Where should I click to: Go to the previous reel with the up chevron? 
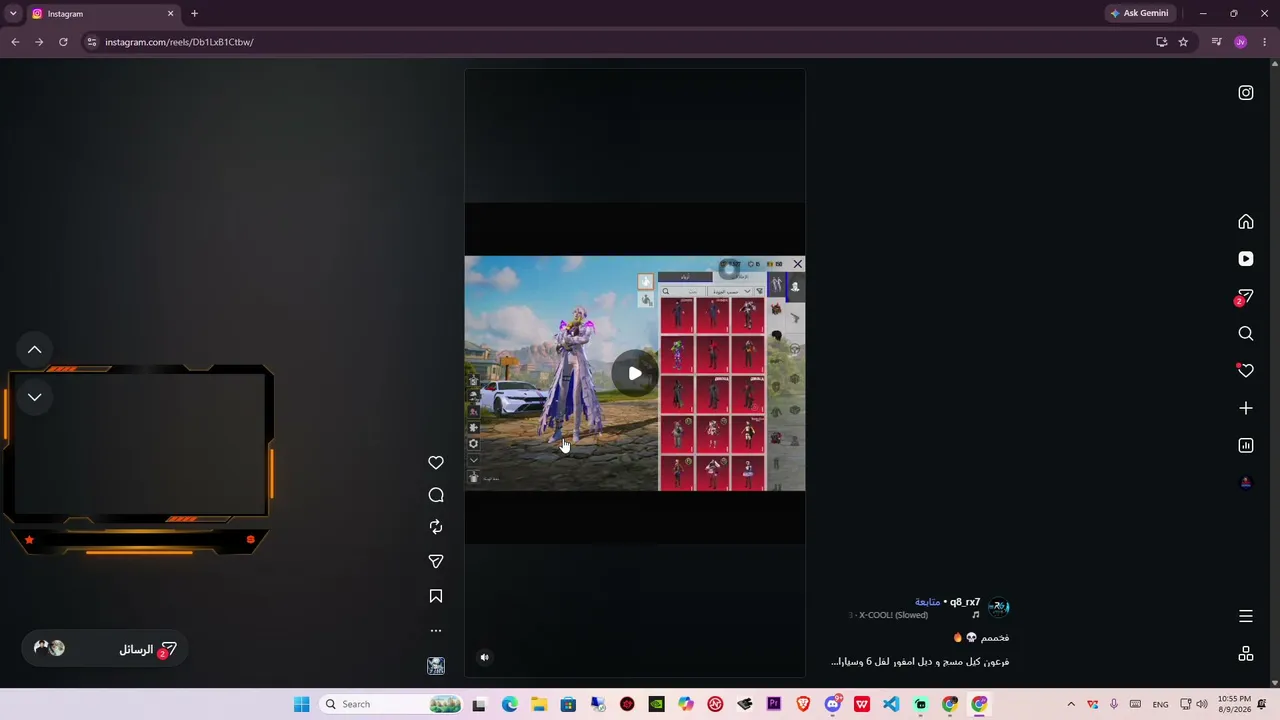click(x=34, y=349)
